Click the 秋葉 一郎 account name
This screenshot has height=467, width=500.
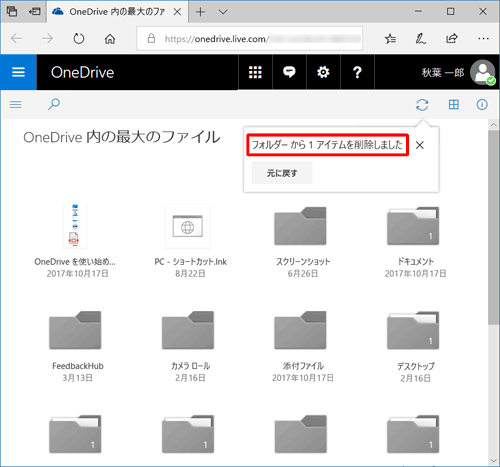(443, 72)
